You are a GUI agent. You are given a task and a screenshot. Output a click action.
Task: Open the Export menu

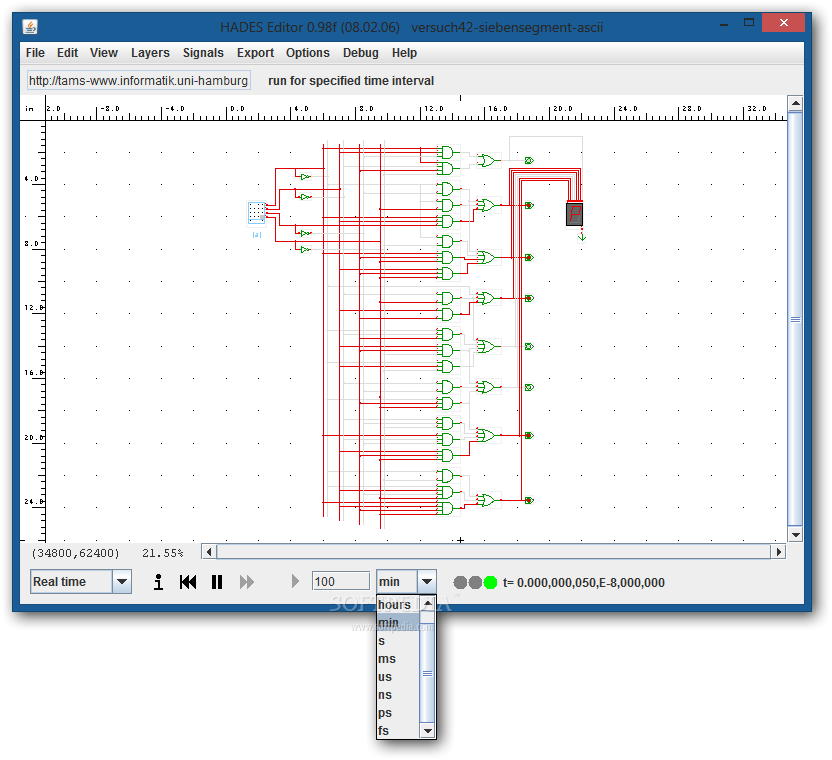click(x=255, y=53)
